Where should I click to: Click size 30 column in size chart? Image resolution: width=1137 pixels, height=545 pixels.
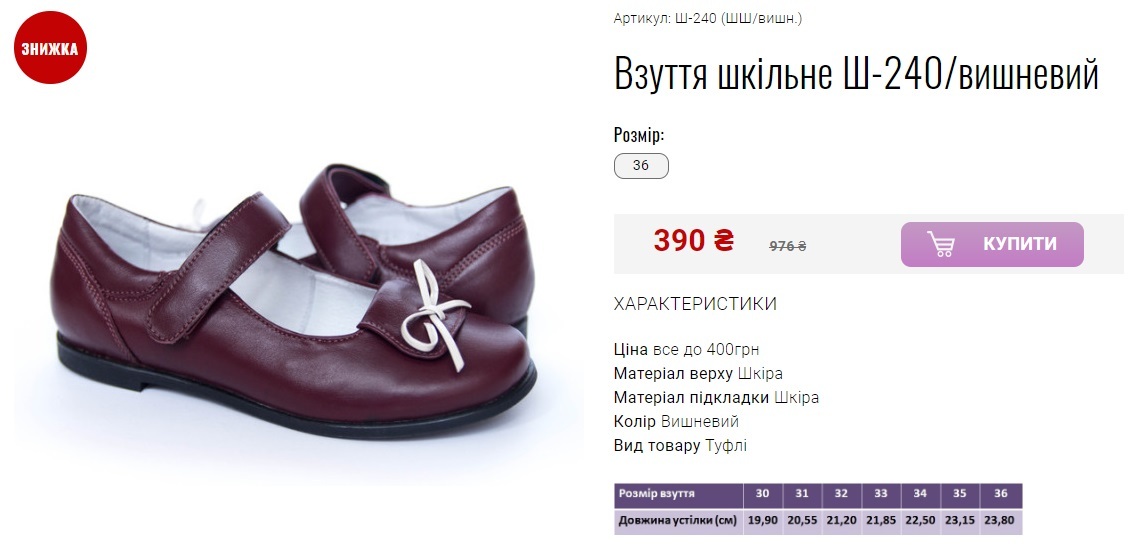point(763,494)
